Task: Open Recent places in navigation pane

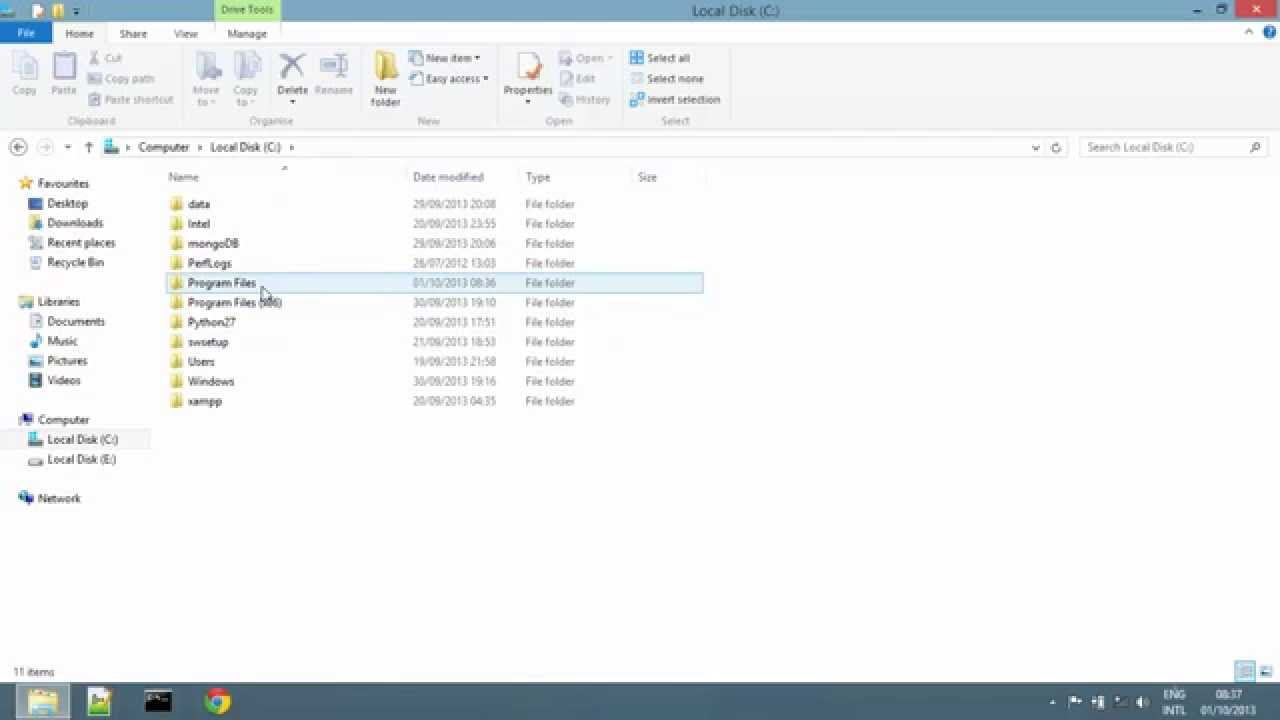Action: coord(81,243)
